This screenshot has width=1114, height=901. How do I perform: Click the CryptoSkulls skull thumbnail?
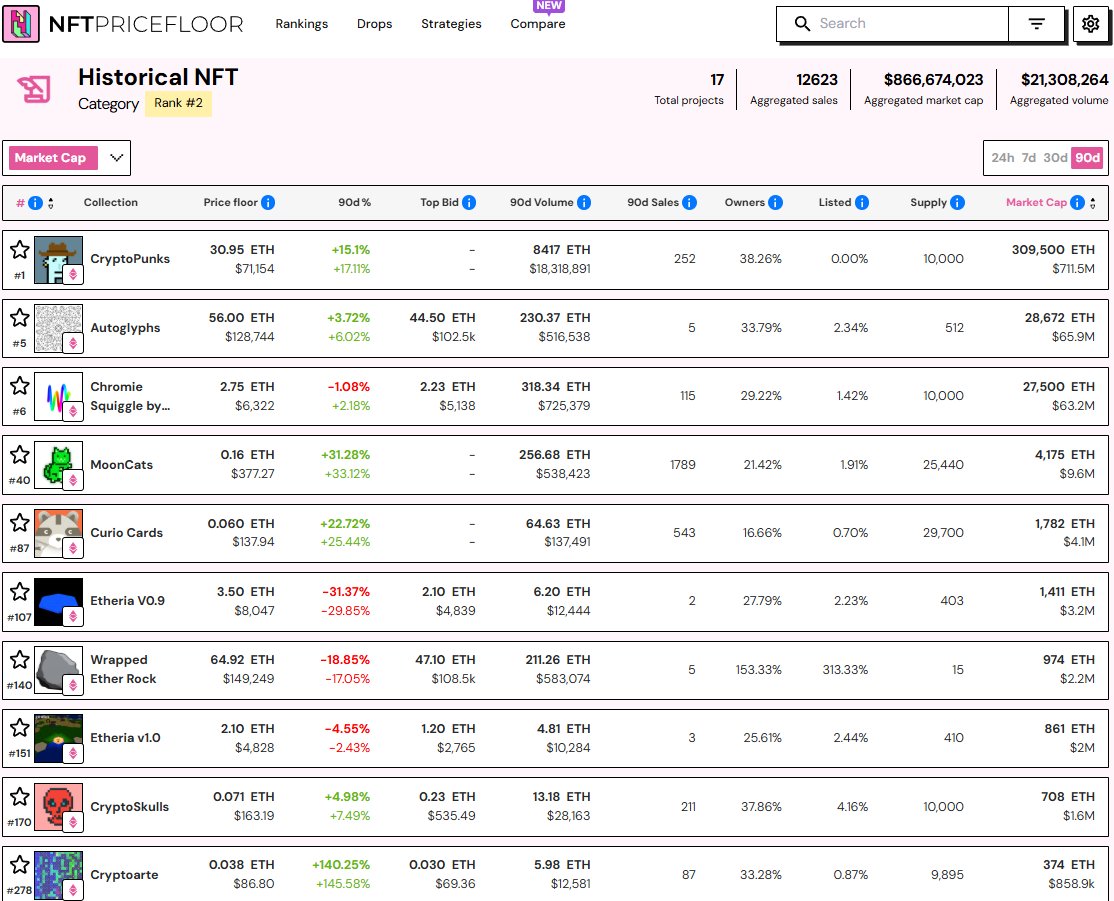[x=58, y=807]
